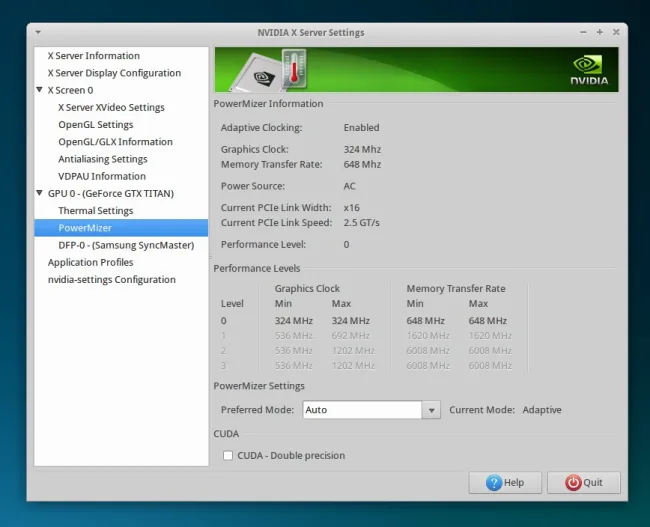This screenshot has height=527, width=650.
Task: Select X Screen 0 entry
Action: (x=70, y=90)
